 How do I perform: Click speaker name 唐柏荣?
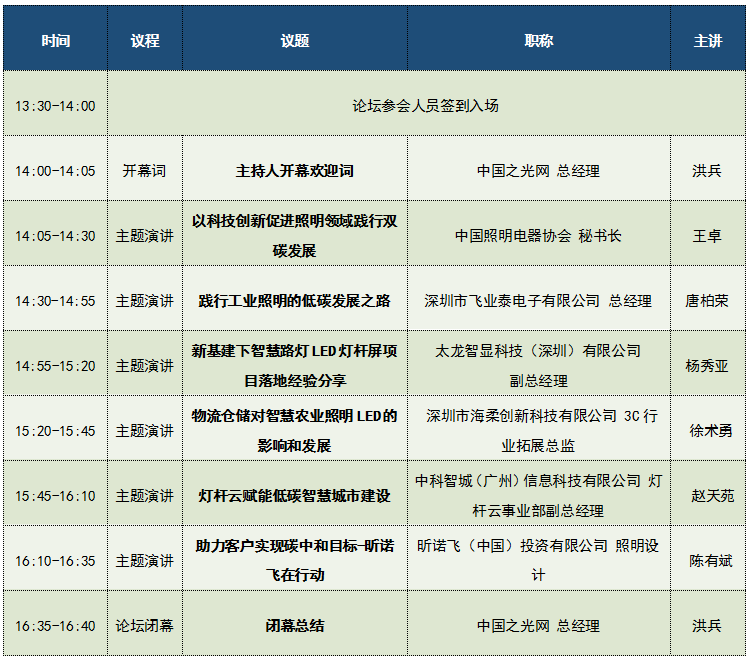[708, 301]
